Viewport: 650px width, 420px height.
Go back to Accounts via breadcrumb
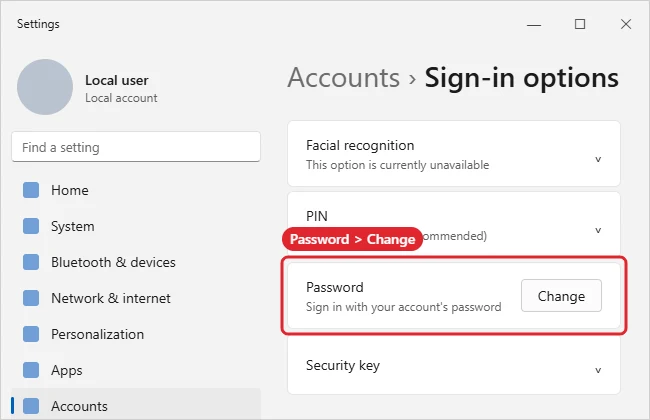point(344,78)
